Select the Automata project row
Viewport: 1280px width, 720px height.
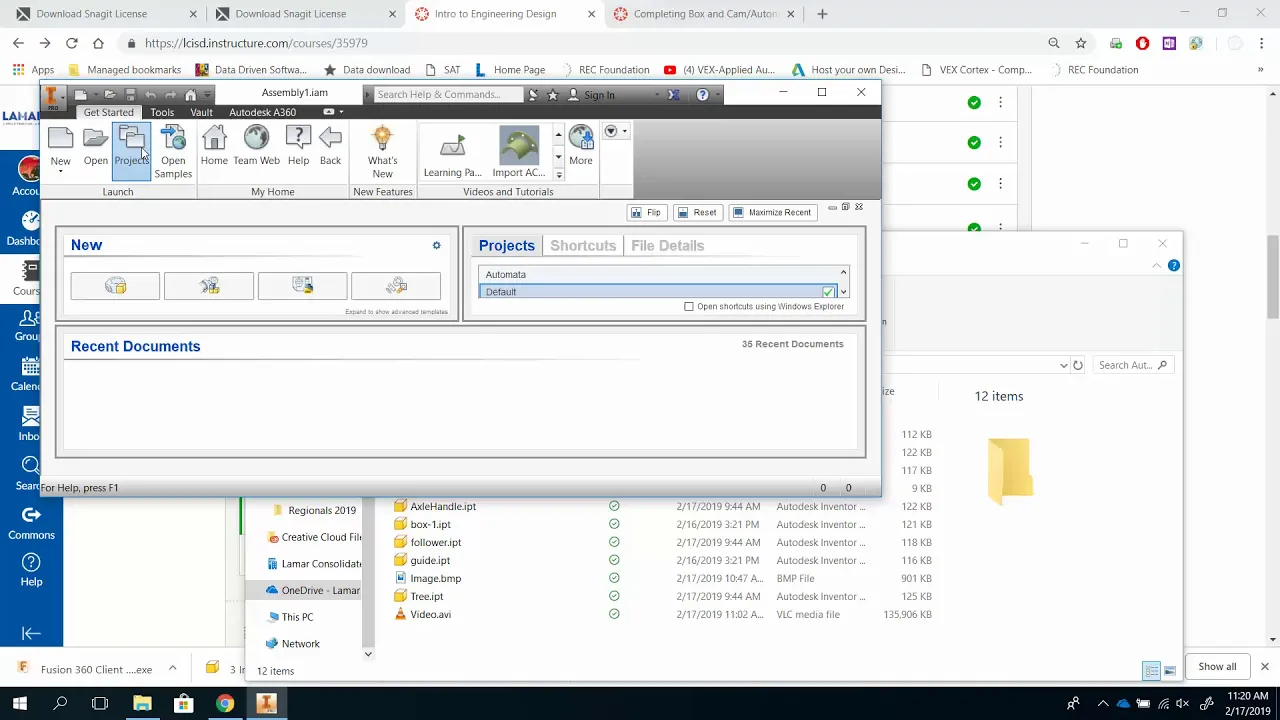tap(659, 274)
